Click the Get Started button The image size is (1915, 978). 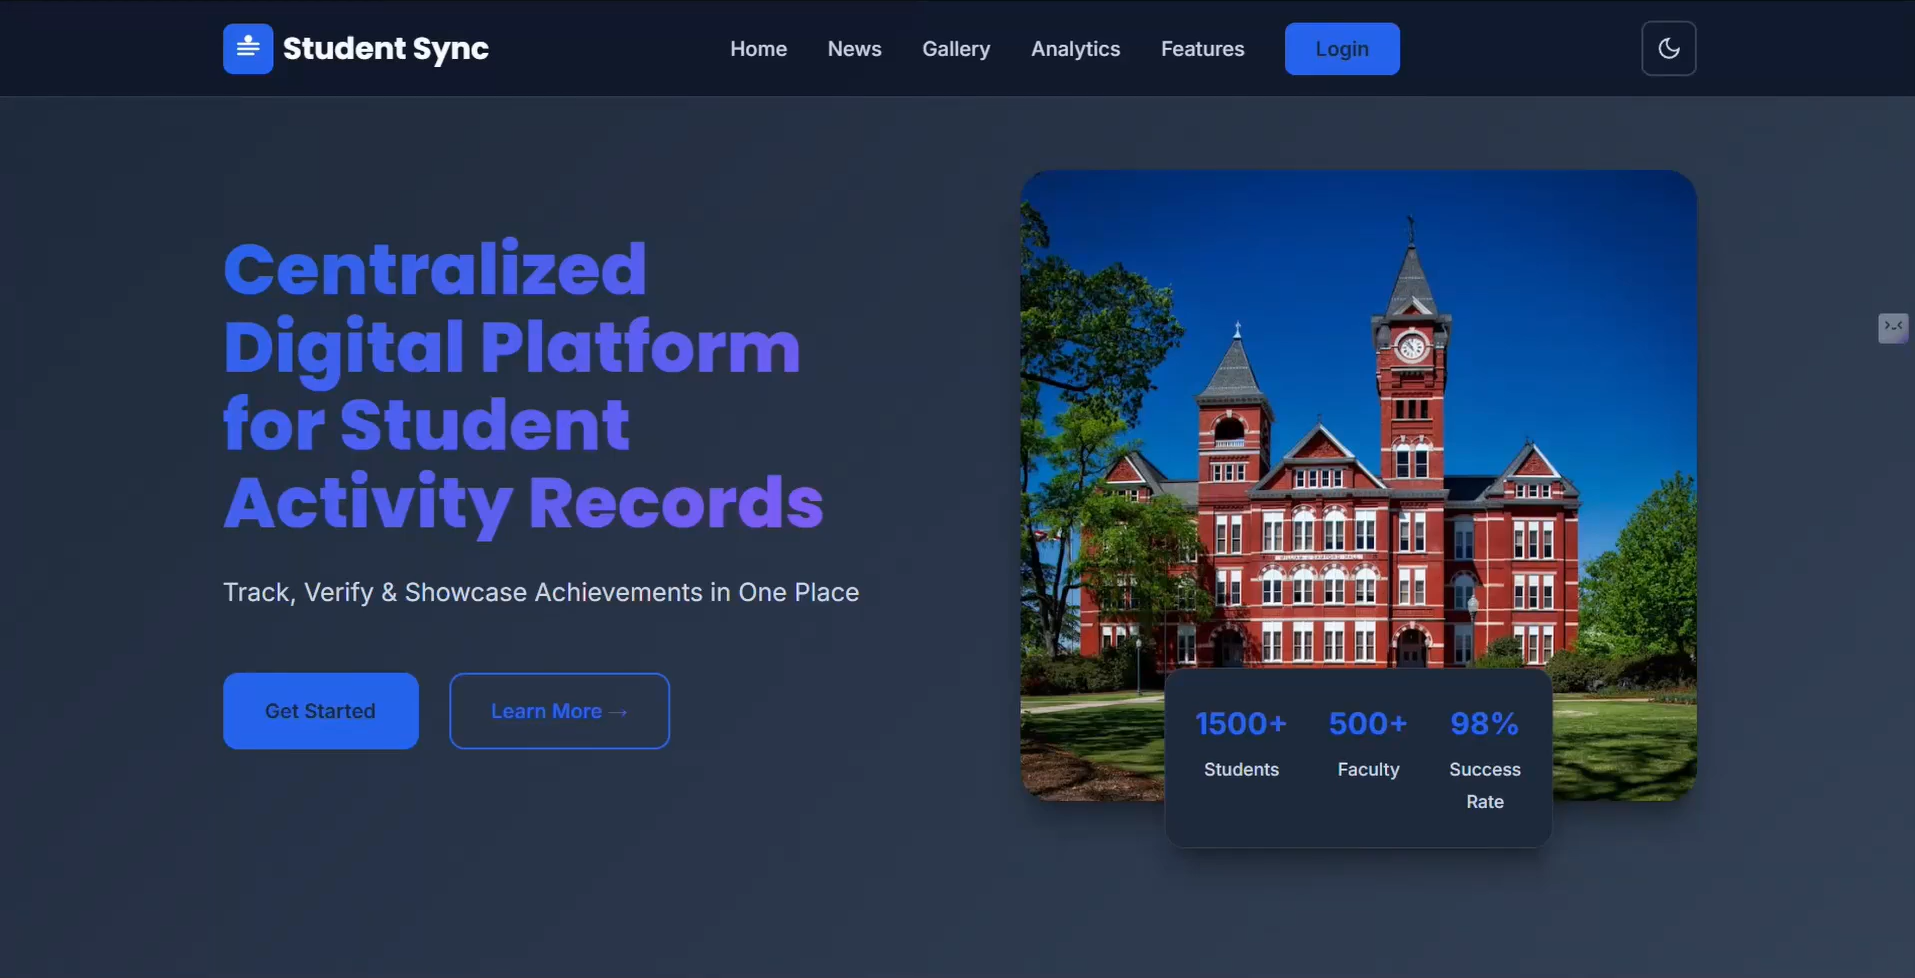320,711
